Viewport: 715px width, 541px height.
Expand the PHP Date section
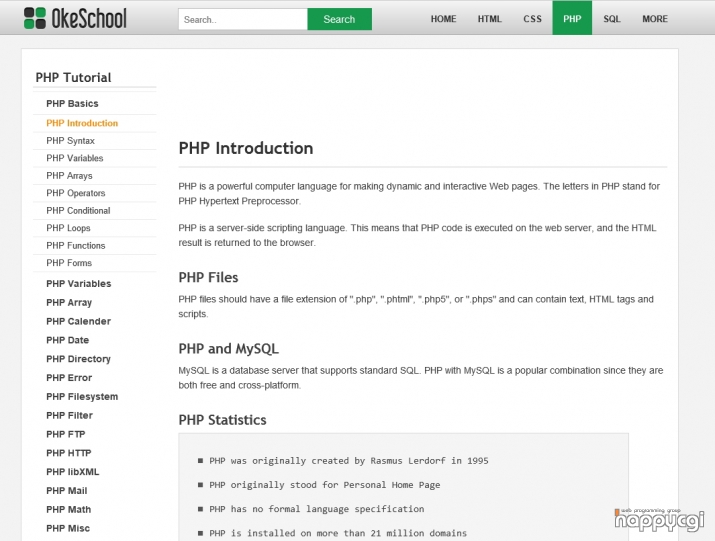(67, 340)
